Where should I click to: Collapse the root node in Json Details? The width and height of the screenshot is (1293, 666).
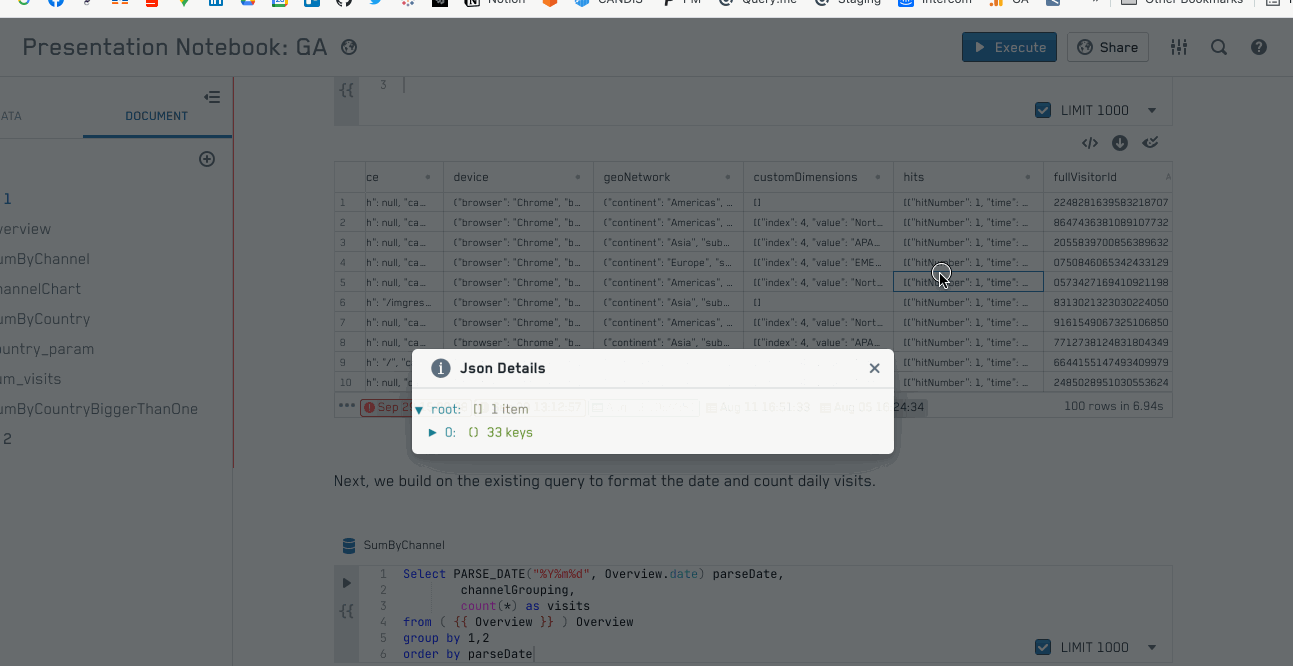[x=419, y=410]
